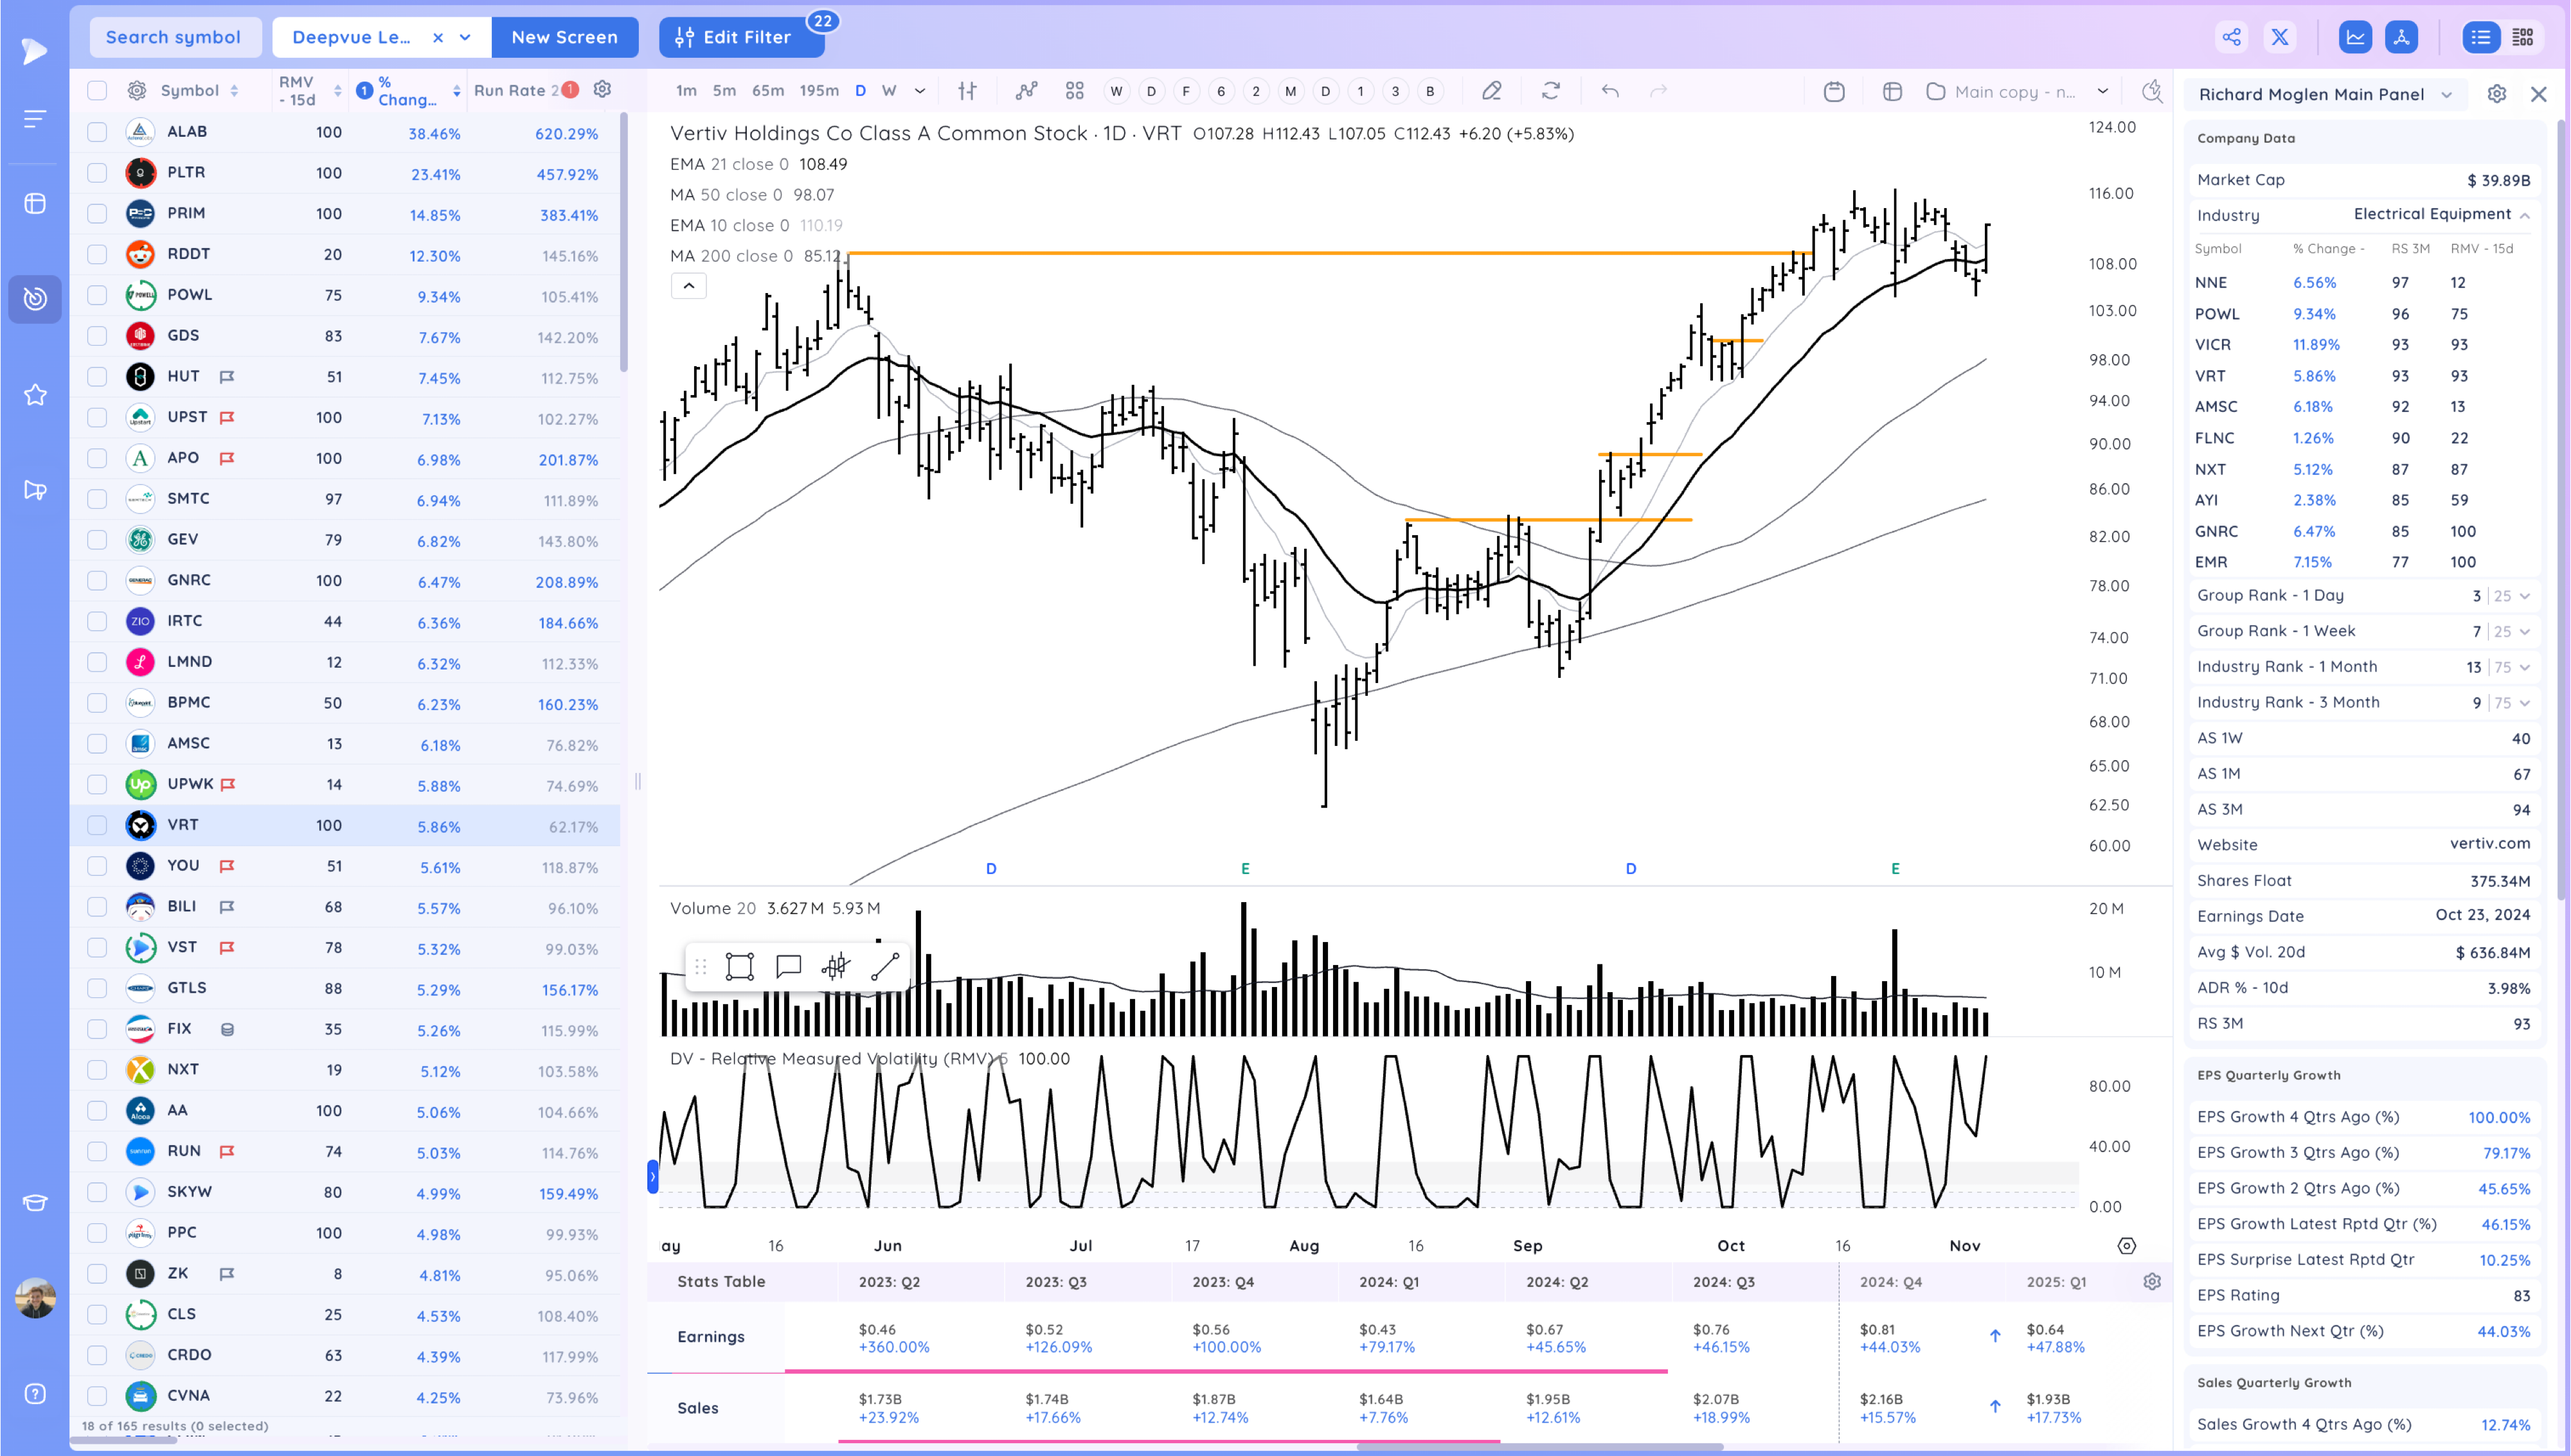Open Stats Table settings gear

2152,1281
